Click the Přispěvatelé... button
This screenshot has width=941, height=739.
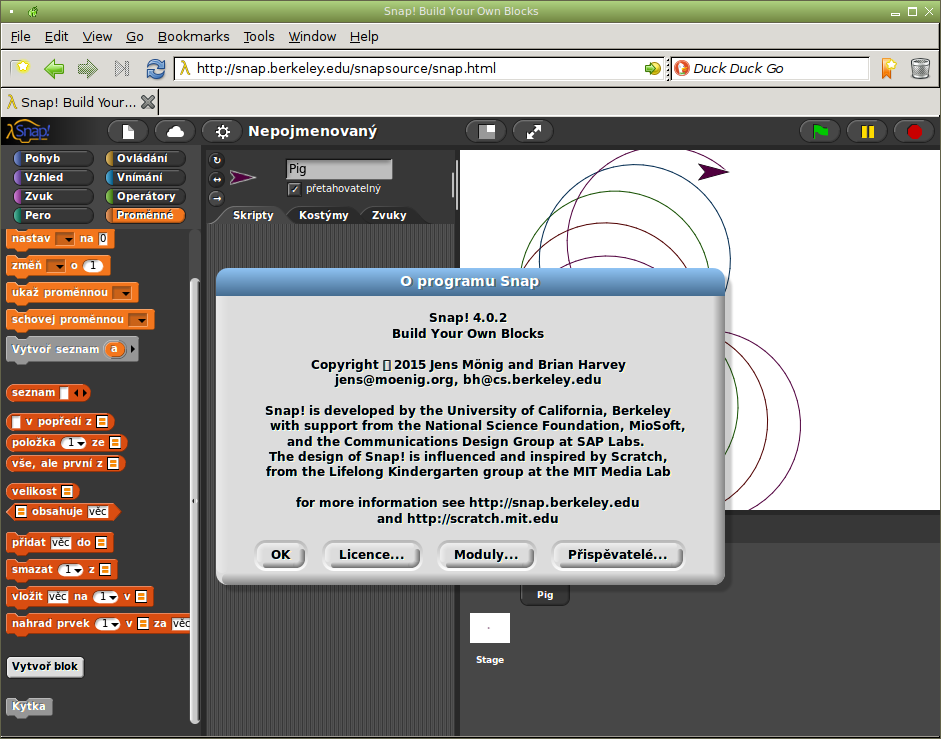[x=617, y=555]
